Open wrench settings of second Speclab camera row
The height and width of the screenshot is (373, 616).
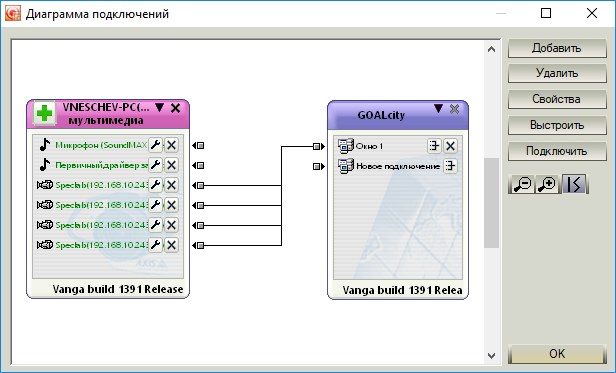point(156,205)
